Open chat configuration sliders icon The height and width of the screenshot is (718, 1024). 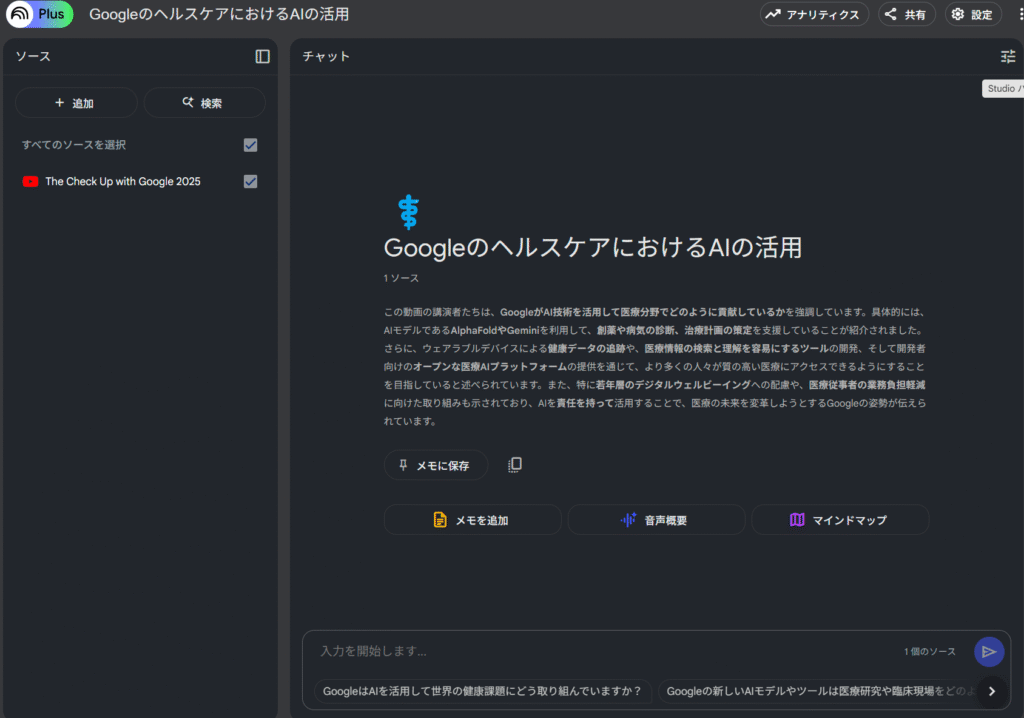1008,57
